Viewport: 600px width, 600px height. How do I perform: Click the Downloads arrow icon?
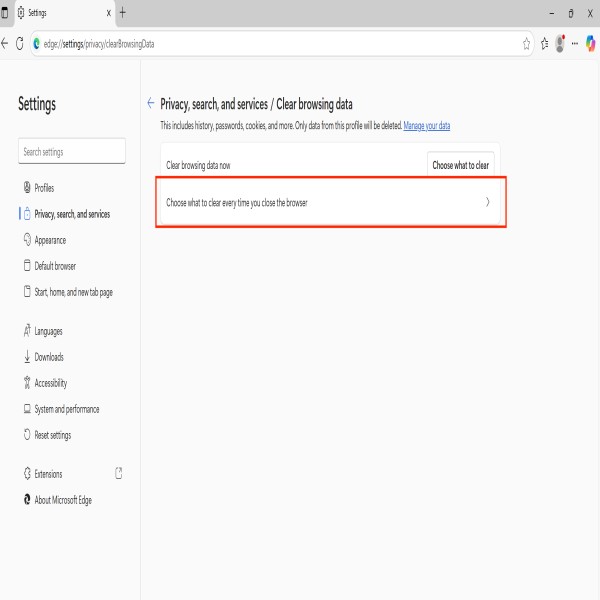point(26,357)
